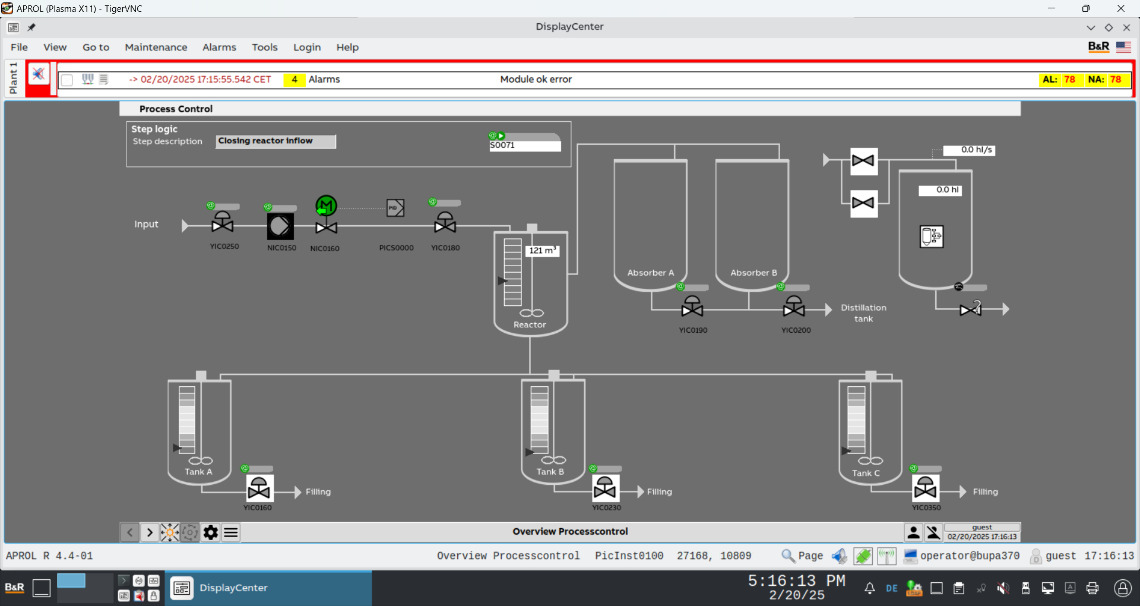The width and height of the screenshot is (1140, 606).
Task: Click the NA: 78 counter
Action: 1107,79
